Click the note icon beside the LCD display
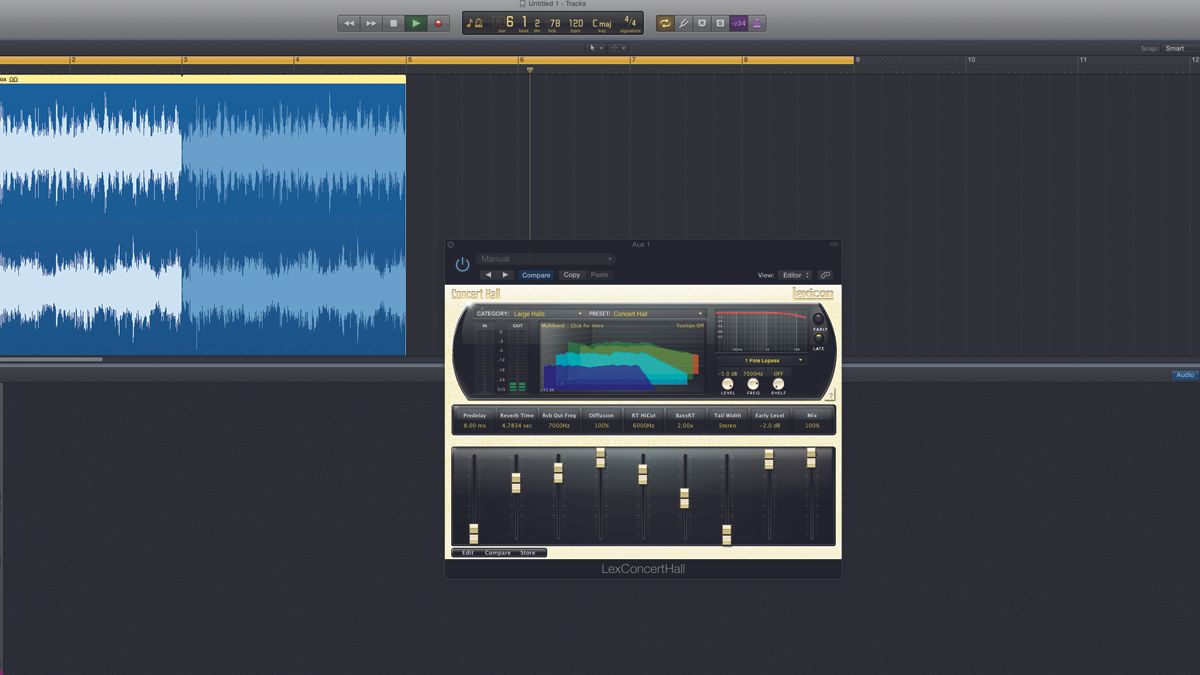 [470, 23]
